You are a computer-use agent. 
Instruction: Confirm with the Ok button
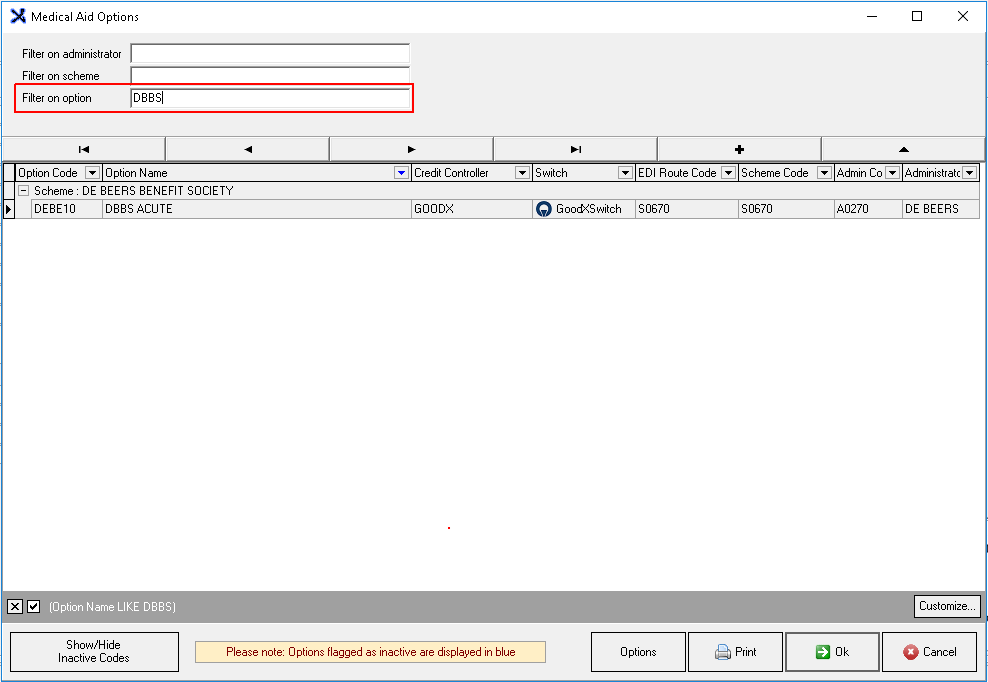832,652
